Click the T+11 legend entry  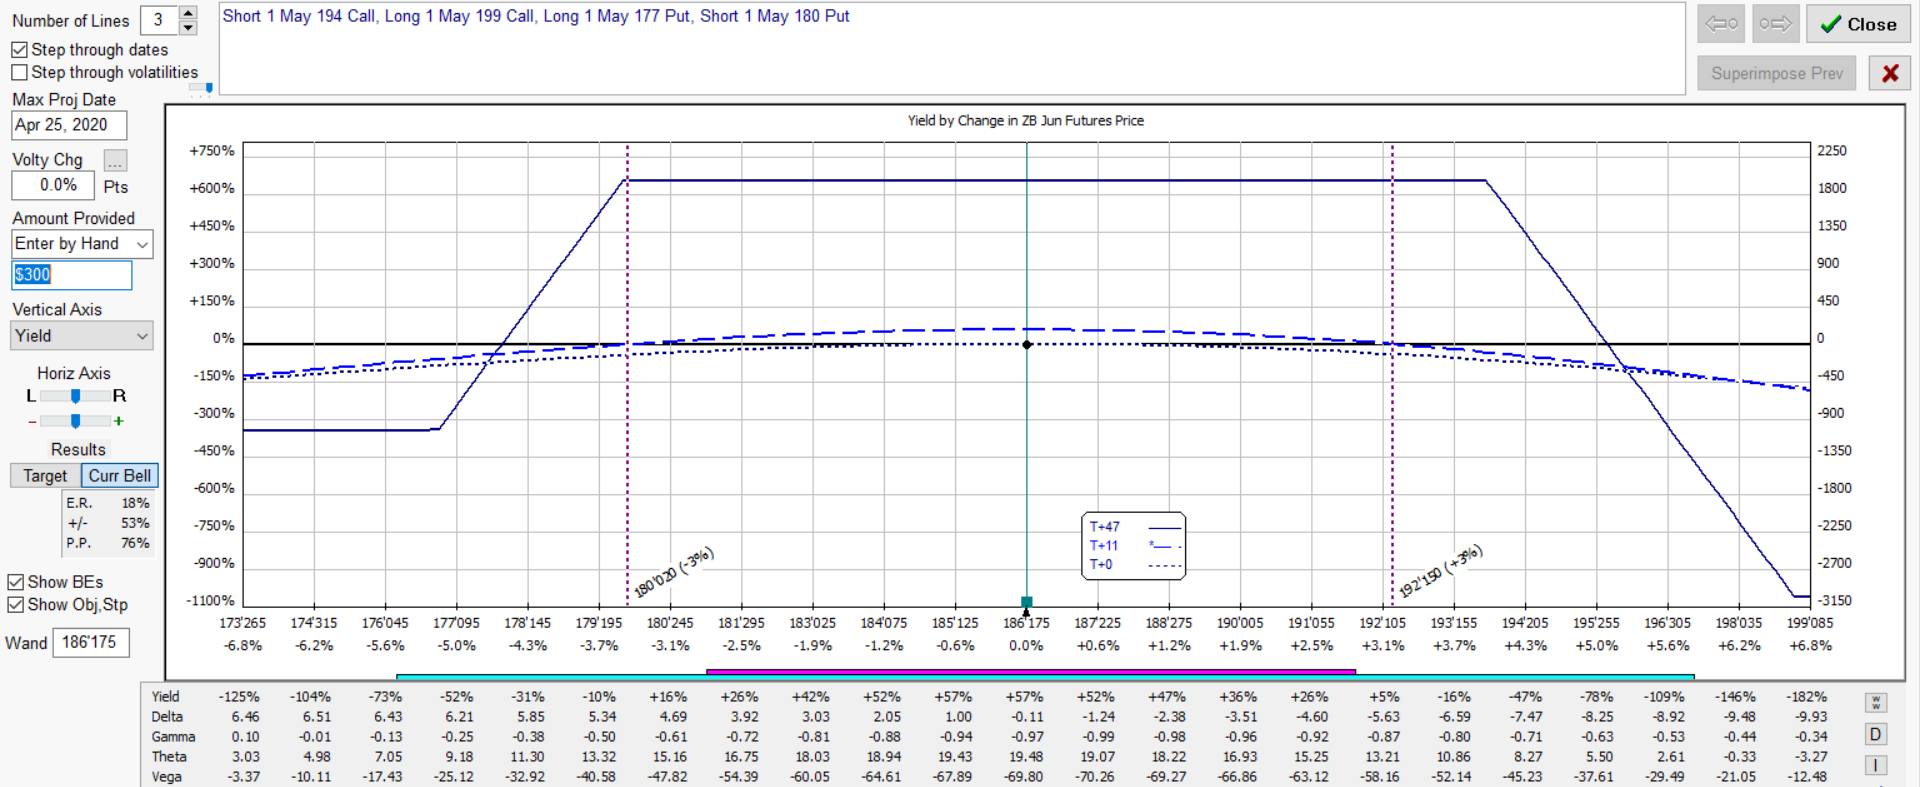[1134, 546]
